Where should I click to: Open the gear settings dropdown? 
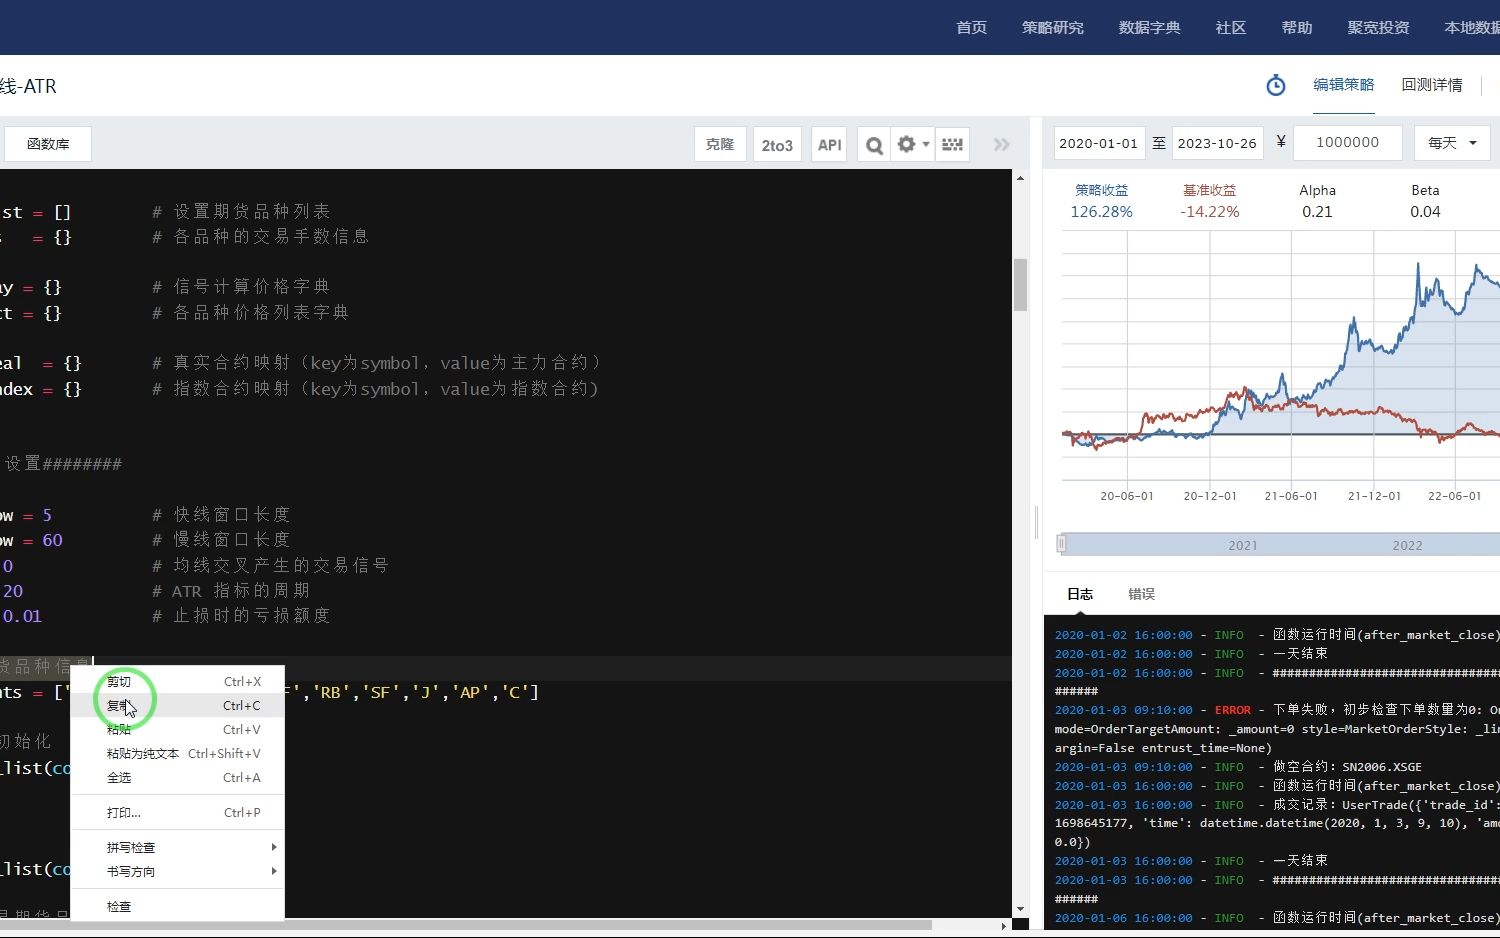click(x=913, y=145)
